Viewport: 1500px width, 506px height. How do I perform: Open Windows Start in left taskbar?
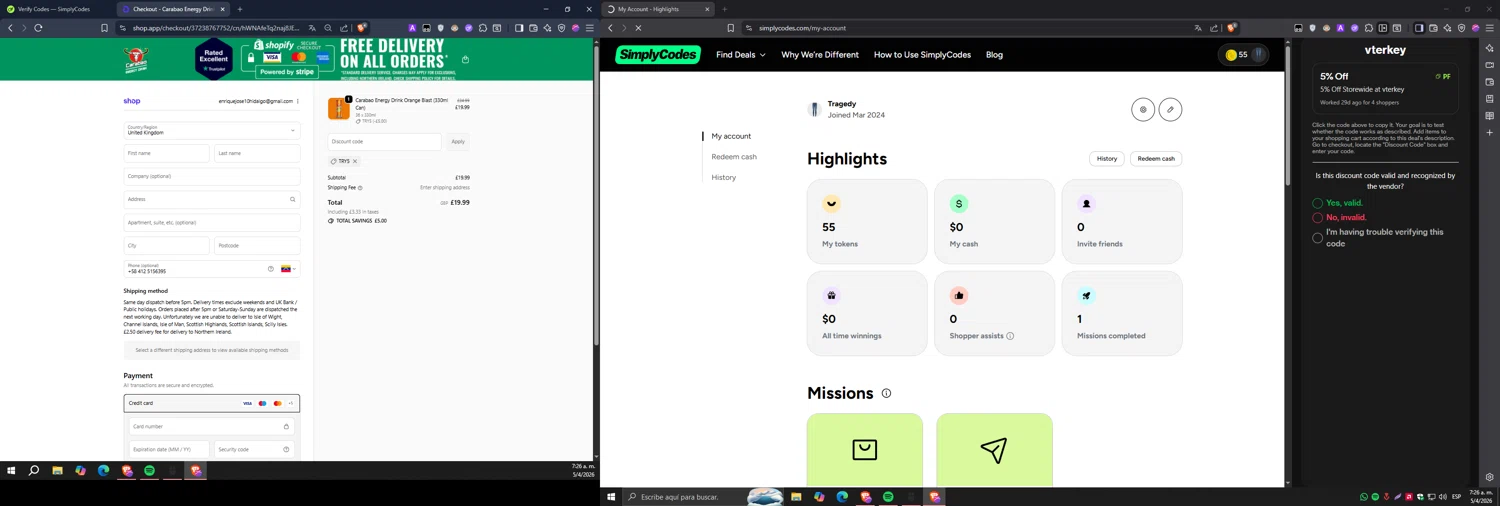pos(11,470)
